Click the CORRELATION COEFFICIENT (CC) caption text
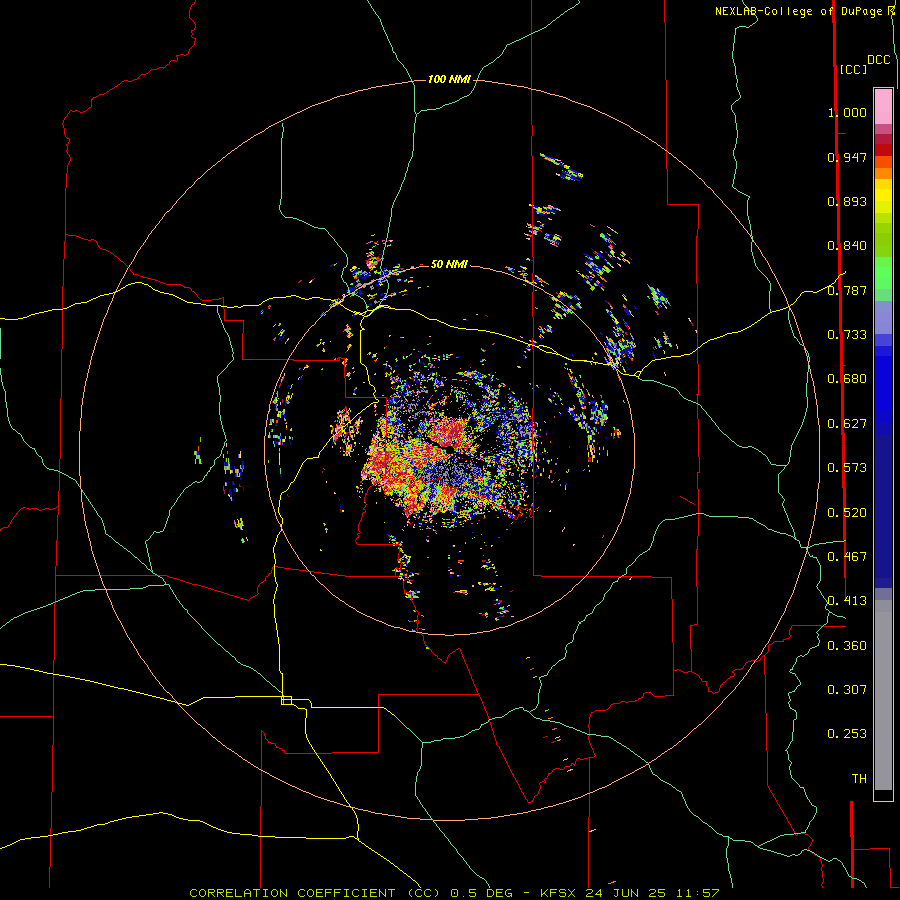Screen dimensions: 900x900 coord(315,893)
